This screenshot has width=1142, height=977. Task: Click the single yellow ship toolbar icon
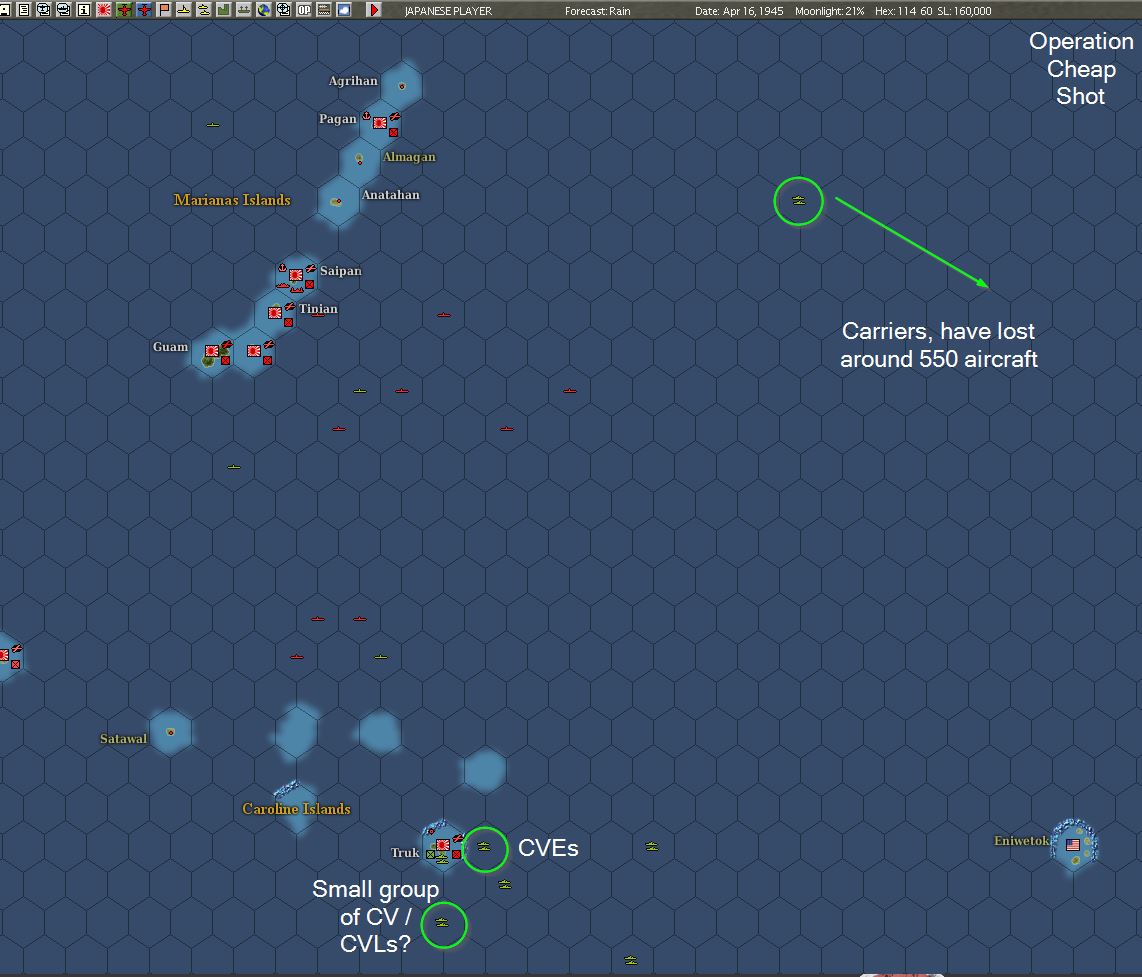184,10
